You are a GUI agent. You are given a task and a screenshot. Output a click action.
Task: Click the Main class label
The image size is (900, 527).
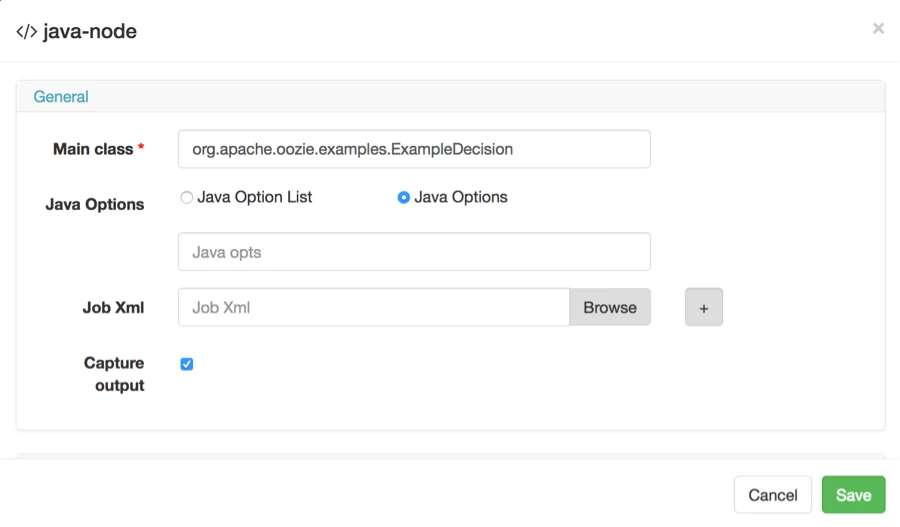[93, 149]
